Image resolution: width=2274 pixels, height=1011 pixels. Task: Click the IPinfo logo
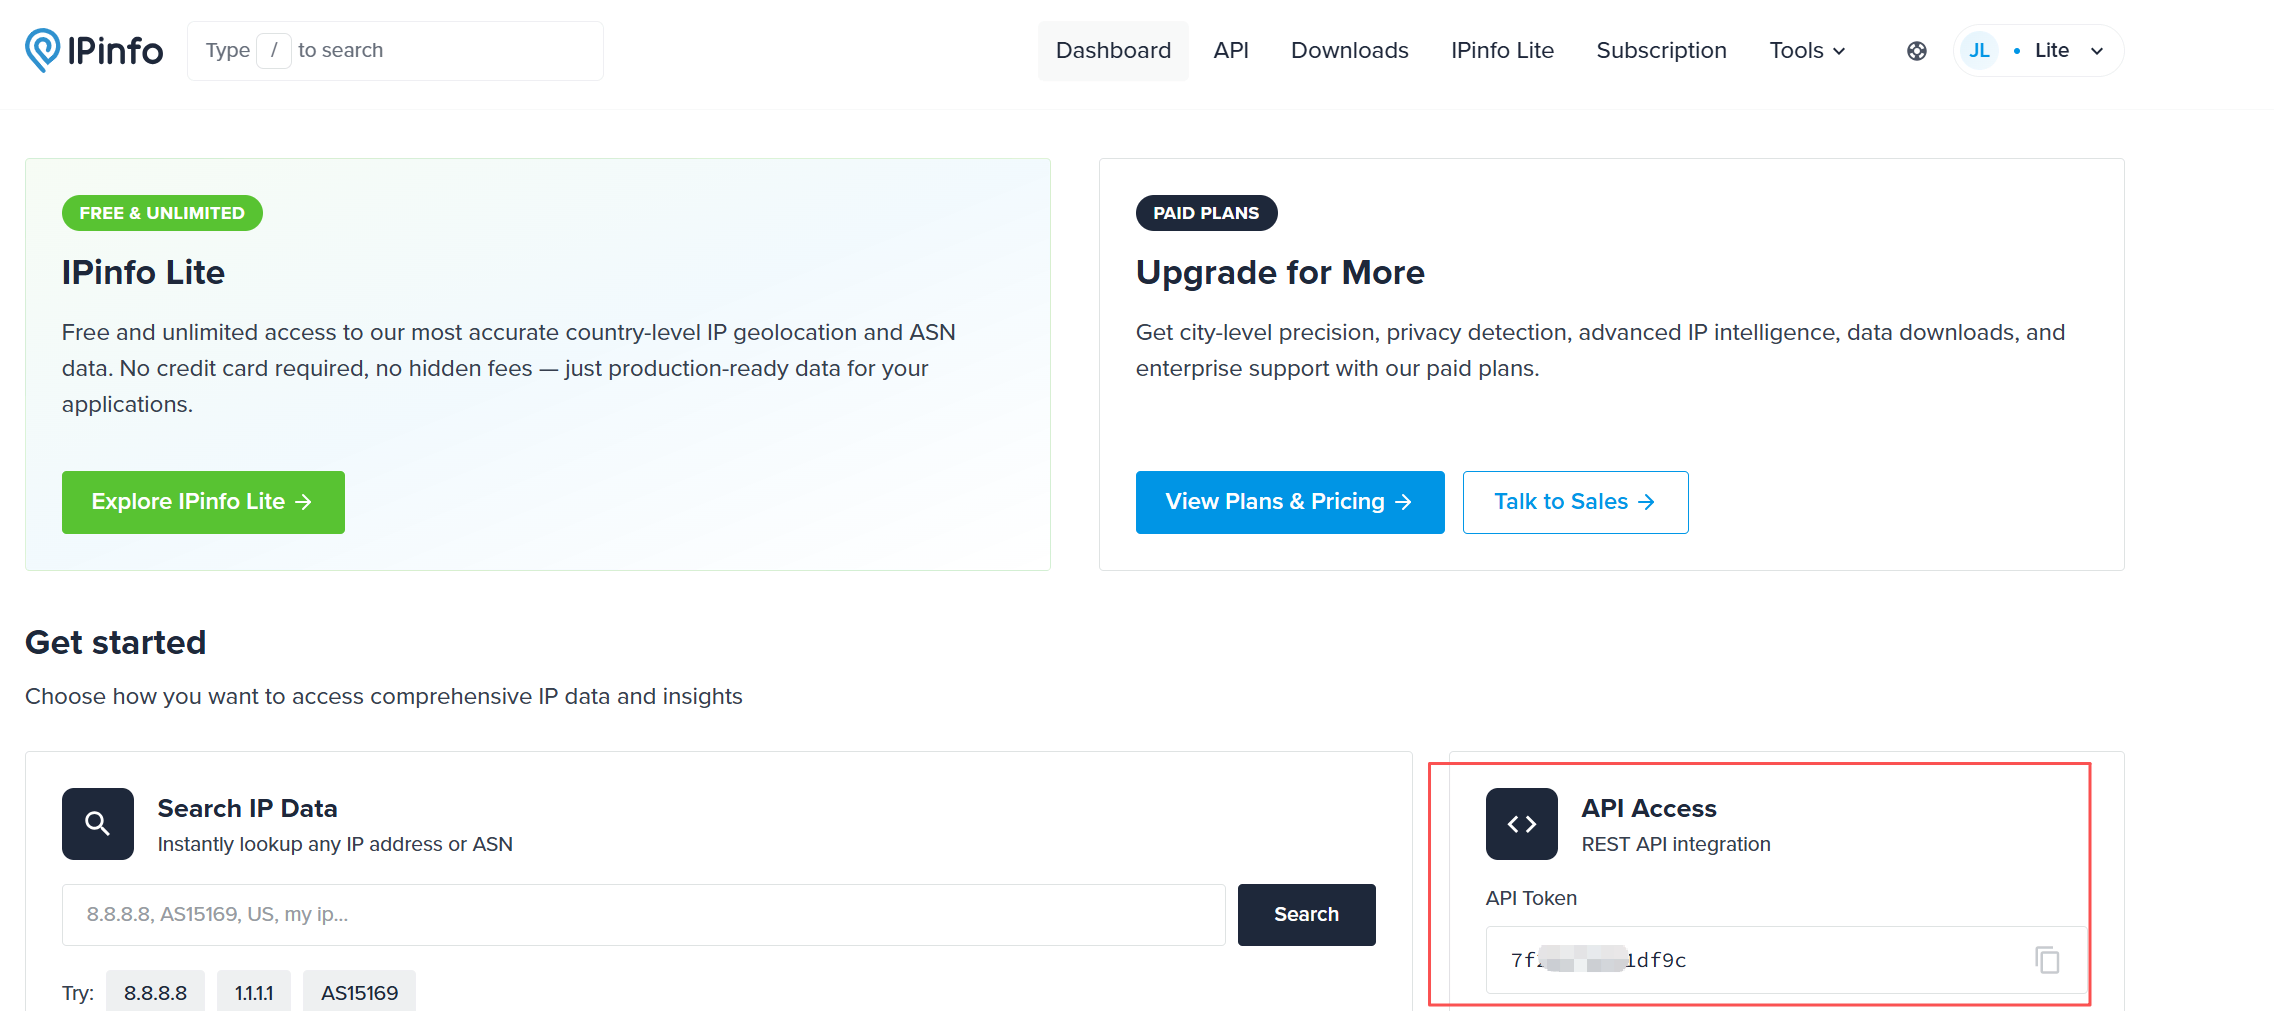coord(94,50)
